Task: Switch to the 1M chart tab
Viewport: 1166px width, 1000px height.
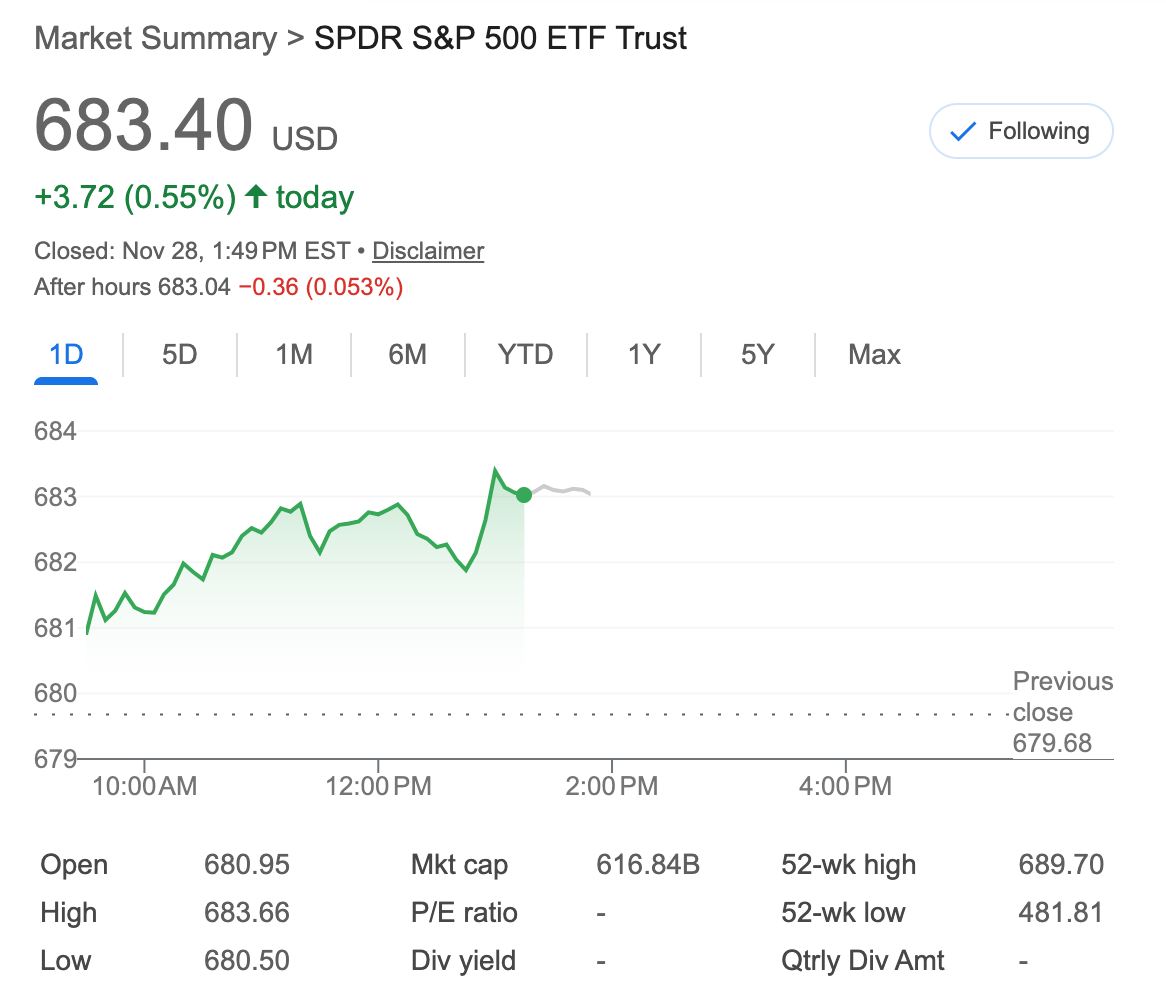Action: pos(294,355)
